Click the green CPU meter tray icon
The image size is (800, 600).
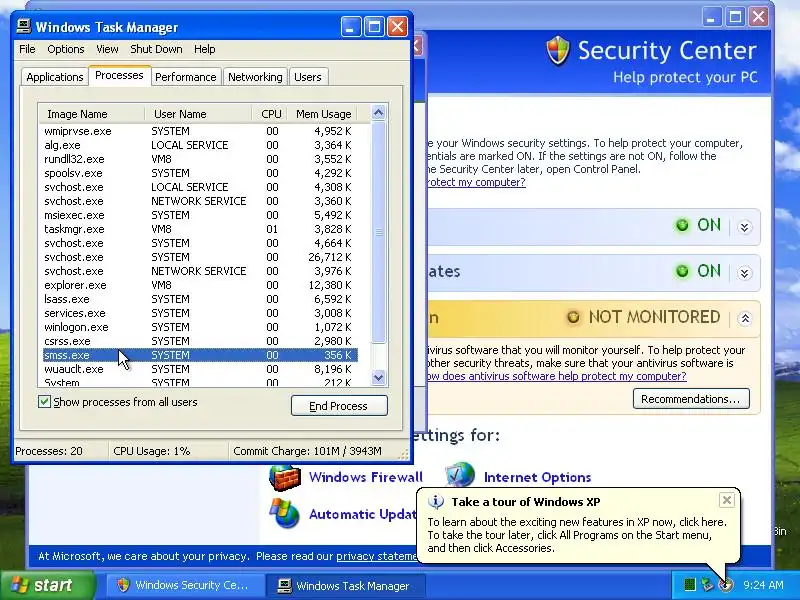click(690, 585)
